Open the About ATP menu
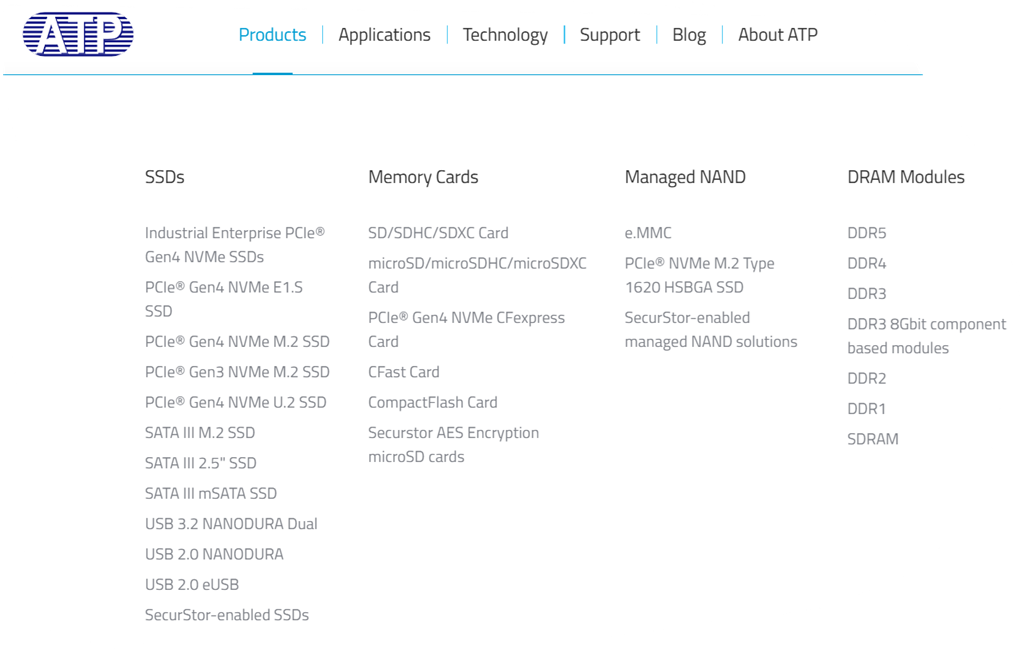The height and width of the screenshot is (649, 1021). (777, 35)
